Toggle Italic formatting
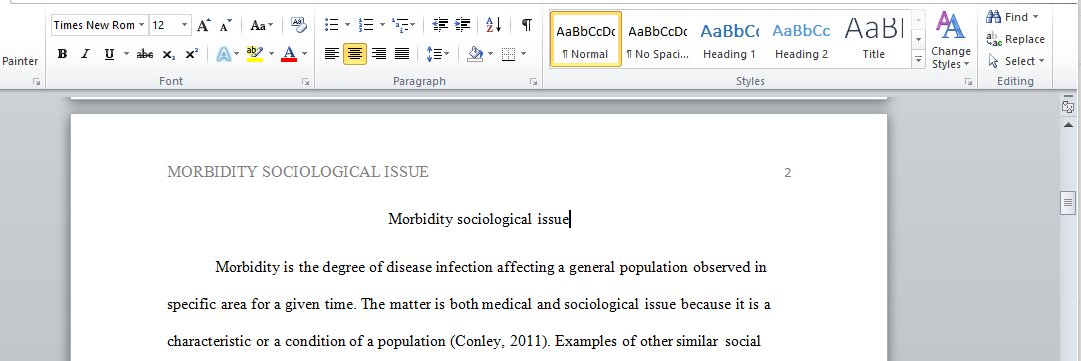The image size is (1081, 361). tap(85, 54)
